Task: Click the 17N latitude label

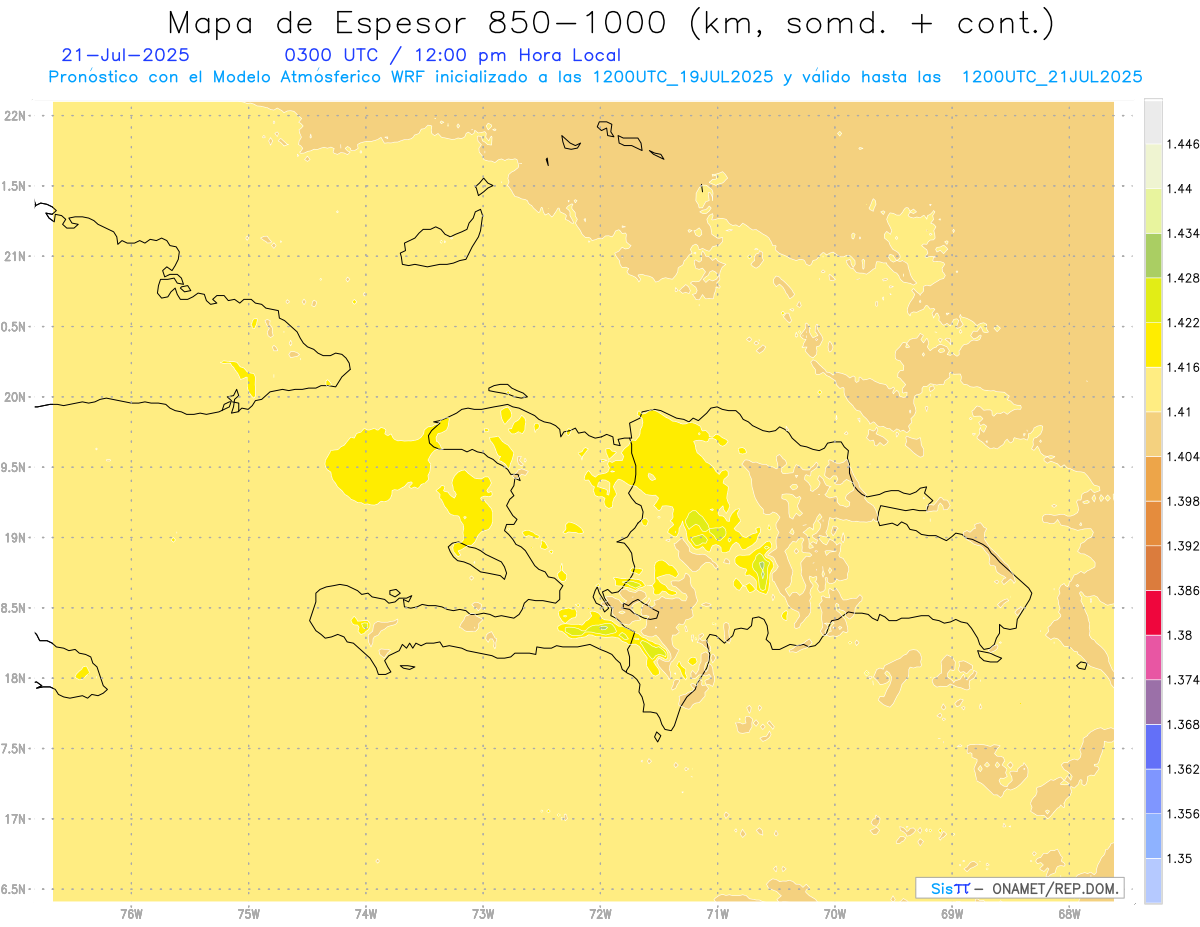Action: tap(15, 819)
